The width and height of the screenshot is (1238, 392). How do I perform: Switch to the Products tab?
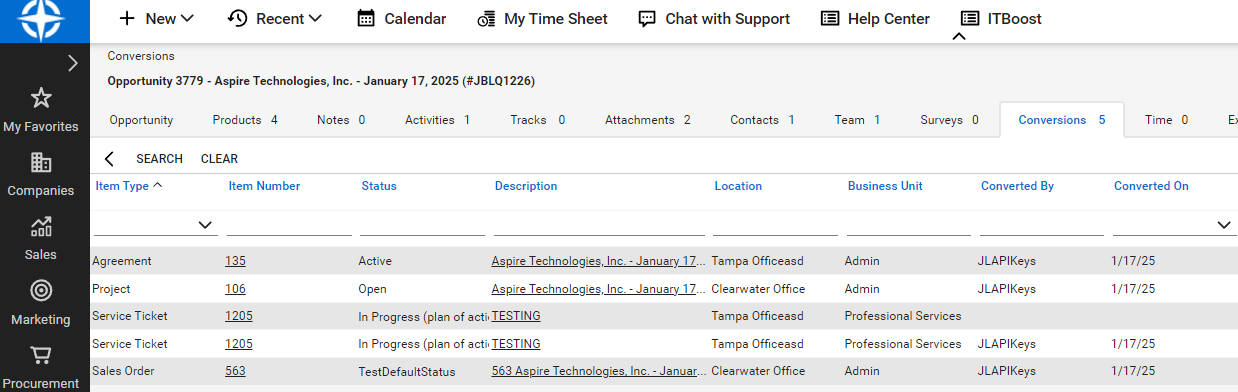(x=245, y=120)
